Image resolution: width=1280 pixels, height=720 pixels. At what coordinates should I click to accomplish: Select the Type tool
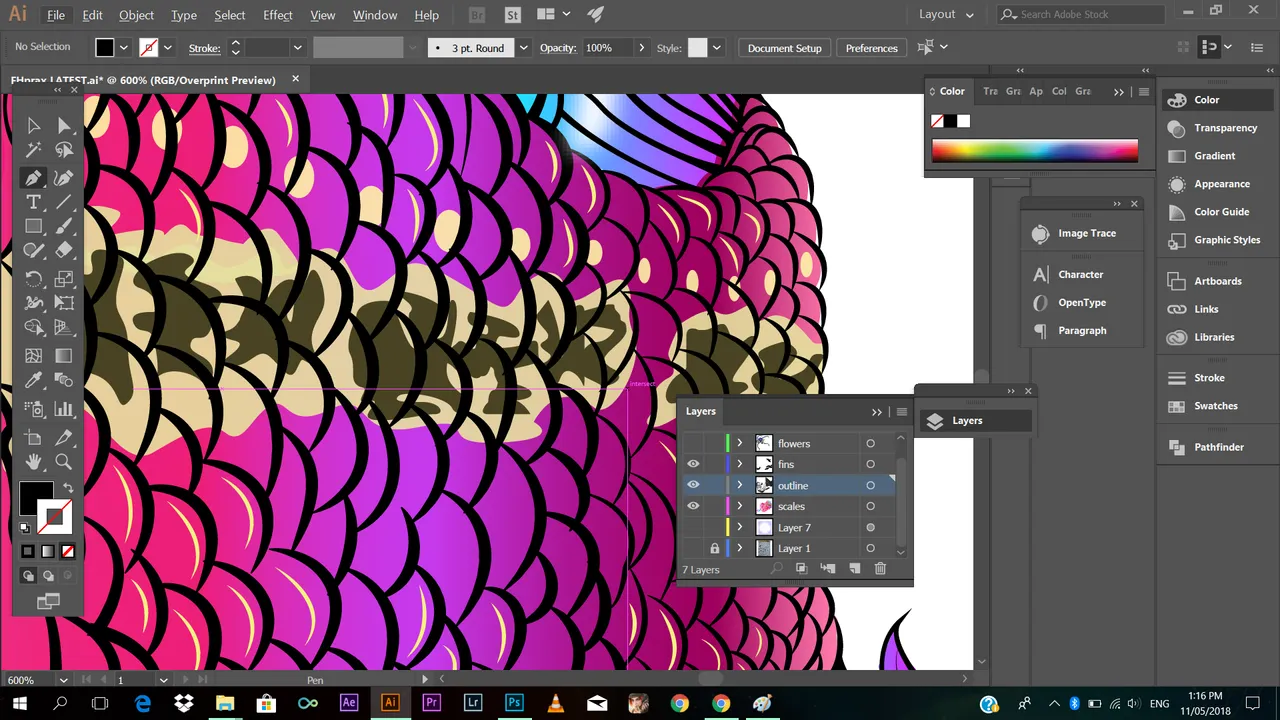[x=33, y=202]
